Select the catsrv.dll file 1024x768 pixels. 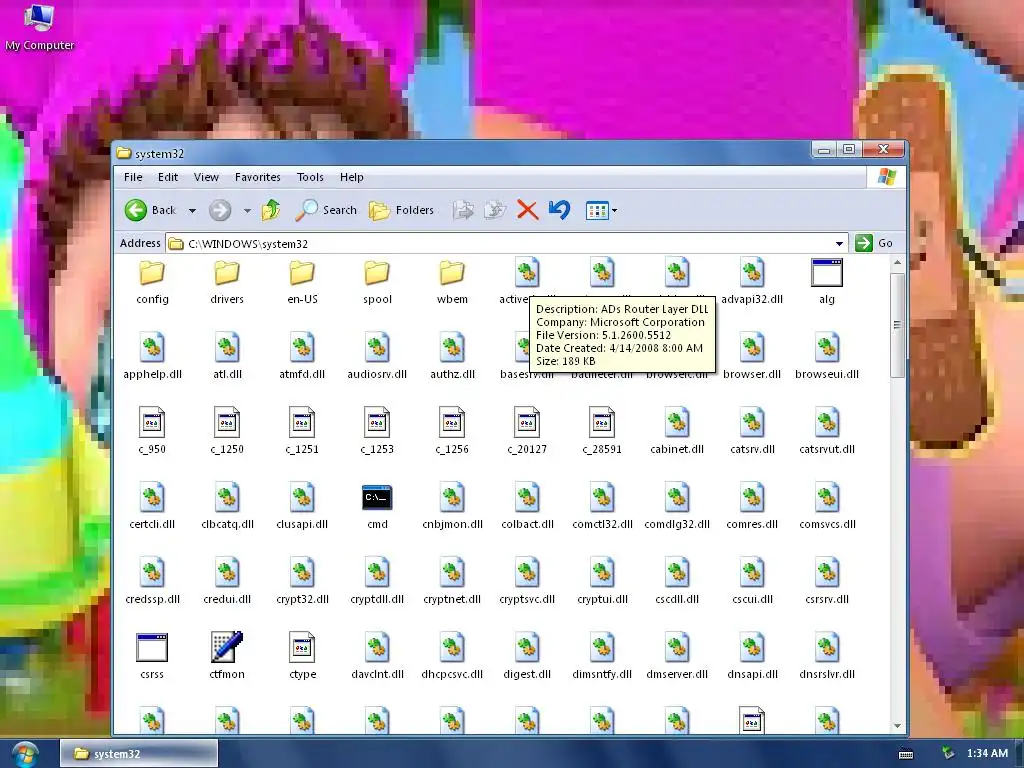(x=752, y=432)
